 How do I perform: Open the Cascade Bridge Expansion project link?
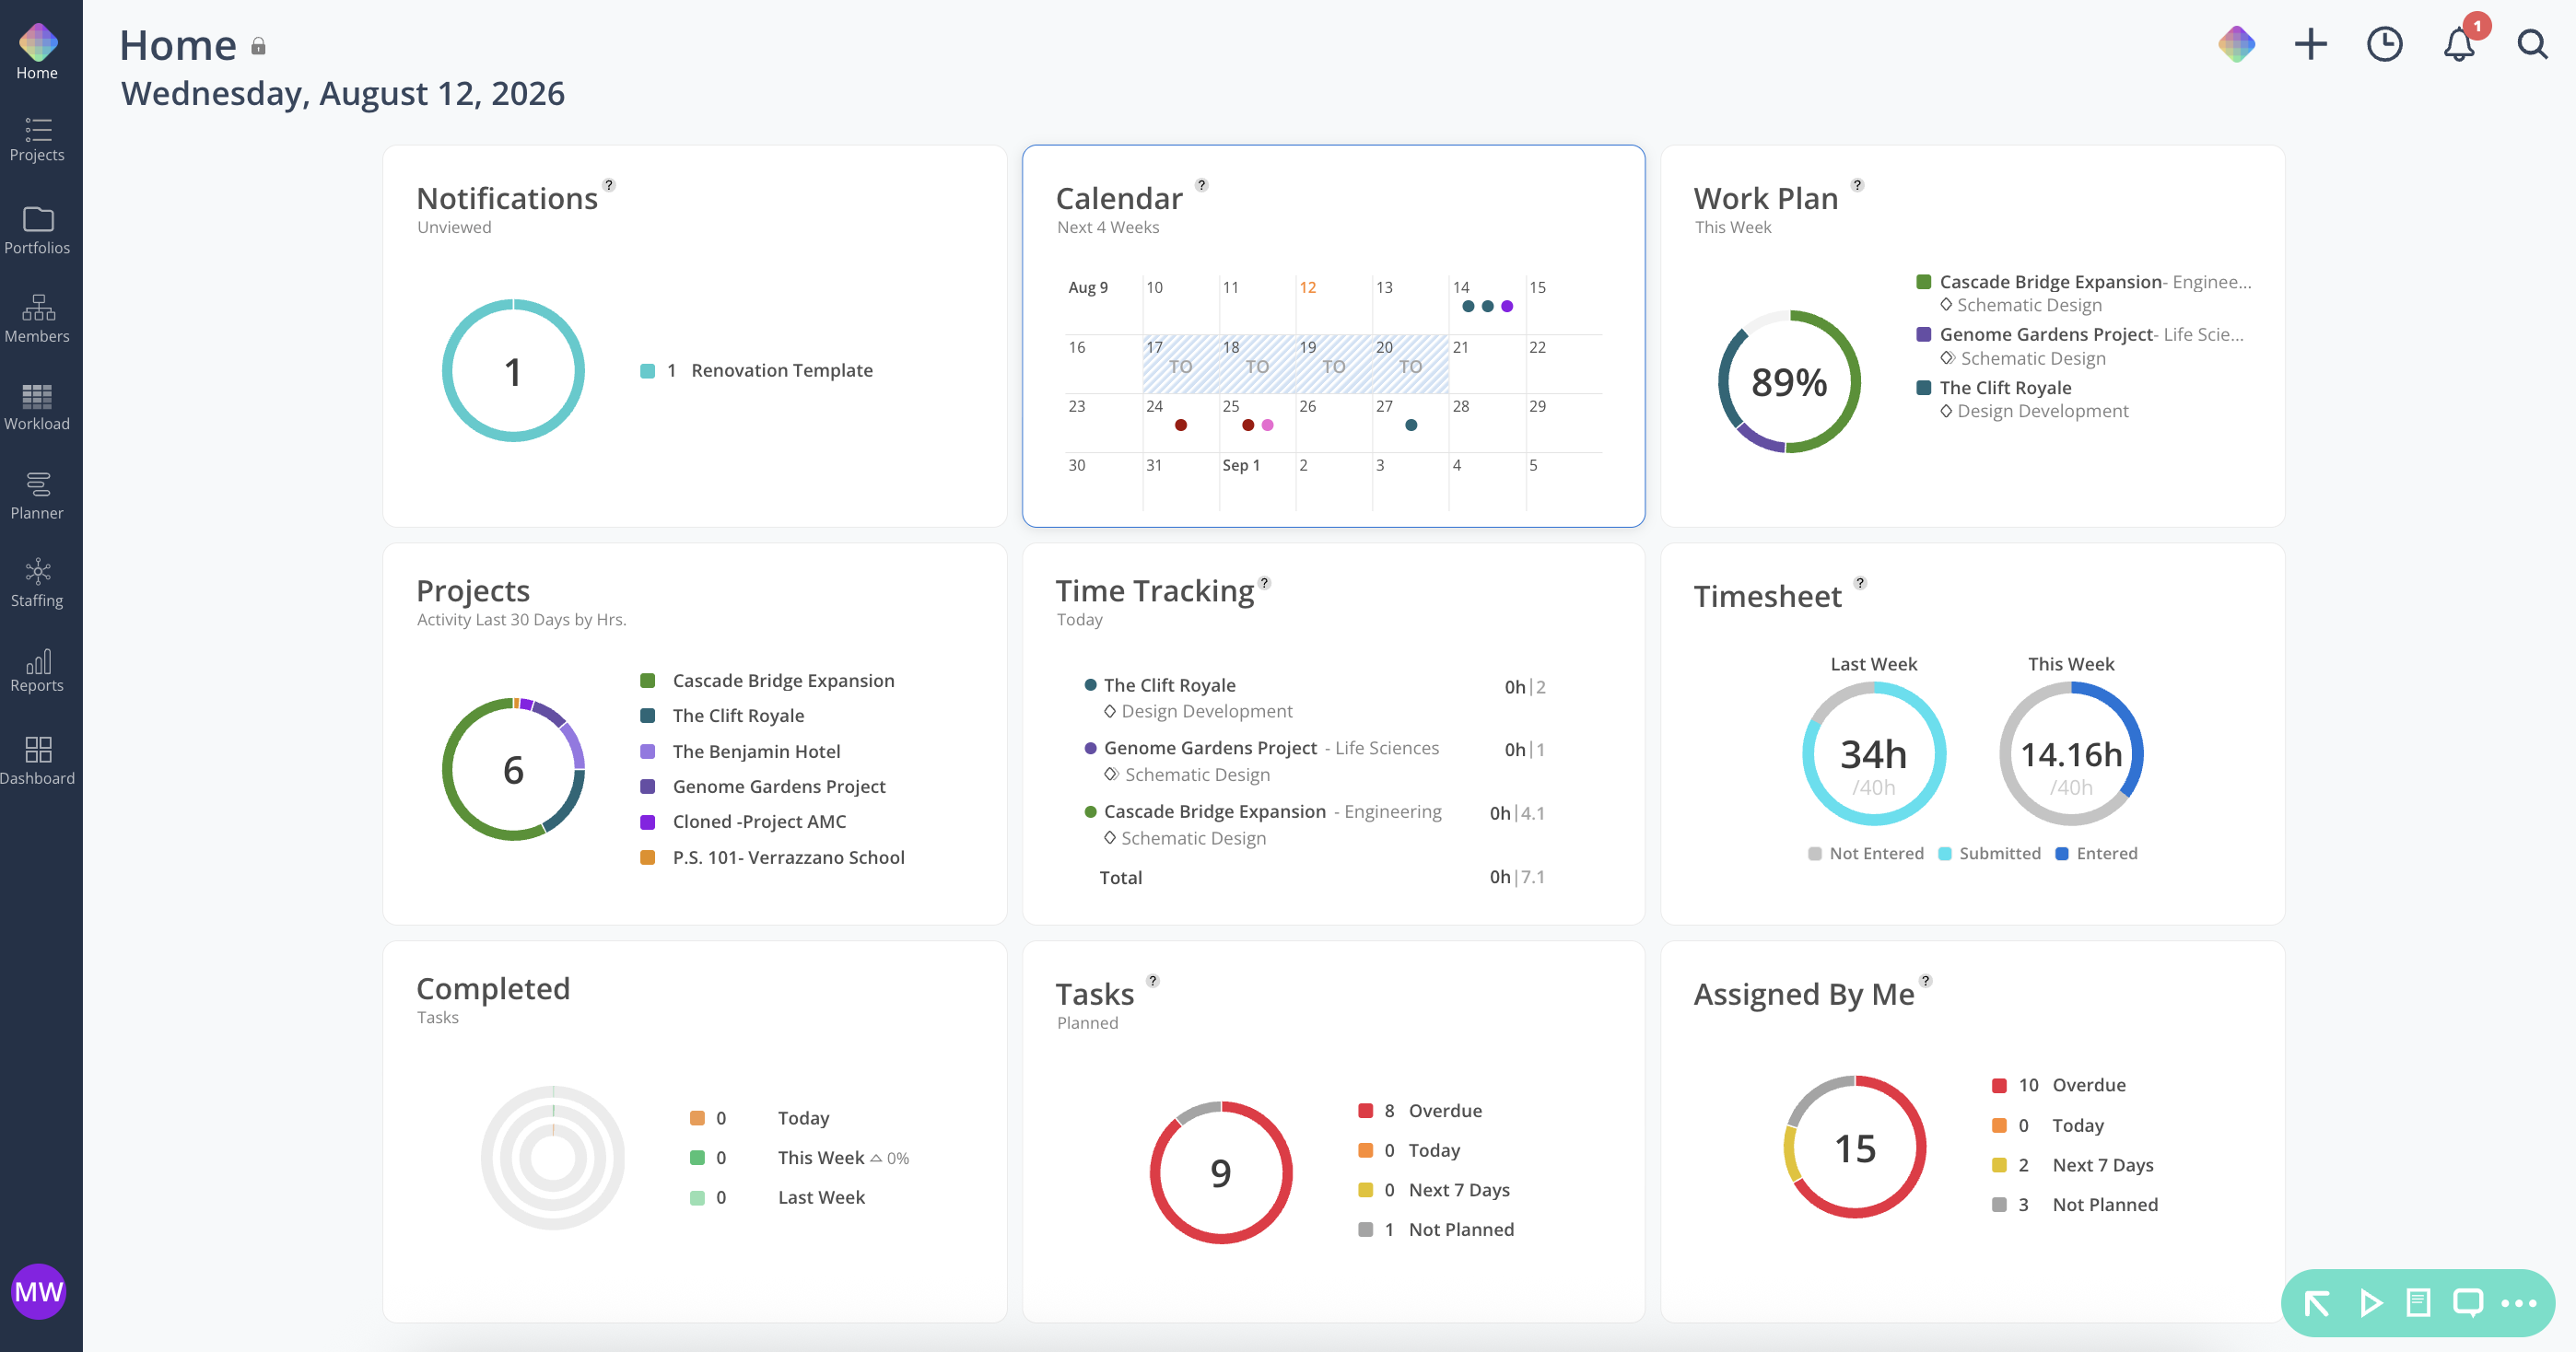(783, 680)
